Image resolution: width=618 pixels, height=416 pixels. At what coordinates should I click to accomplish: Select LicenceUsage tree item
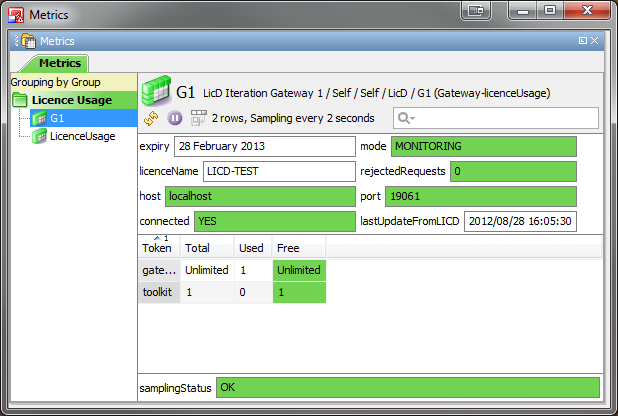point(81,136)
